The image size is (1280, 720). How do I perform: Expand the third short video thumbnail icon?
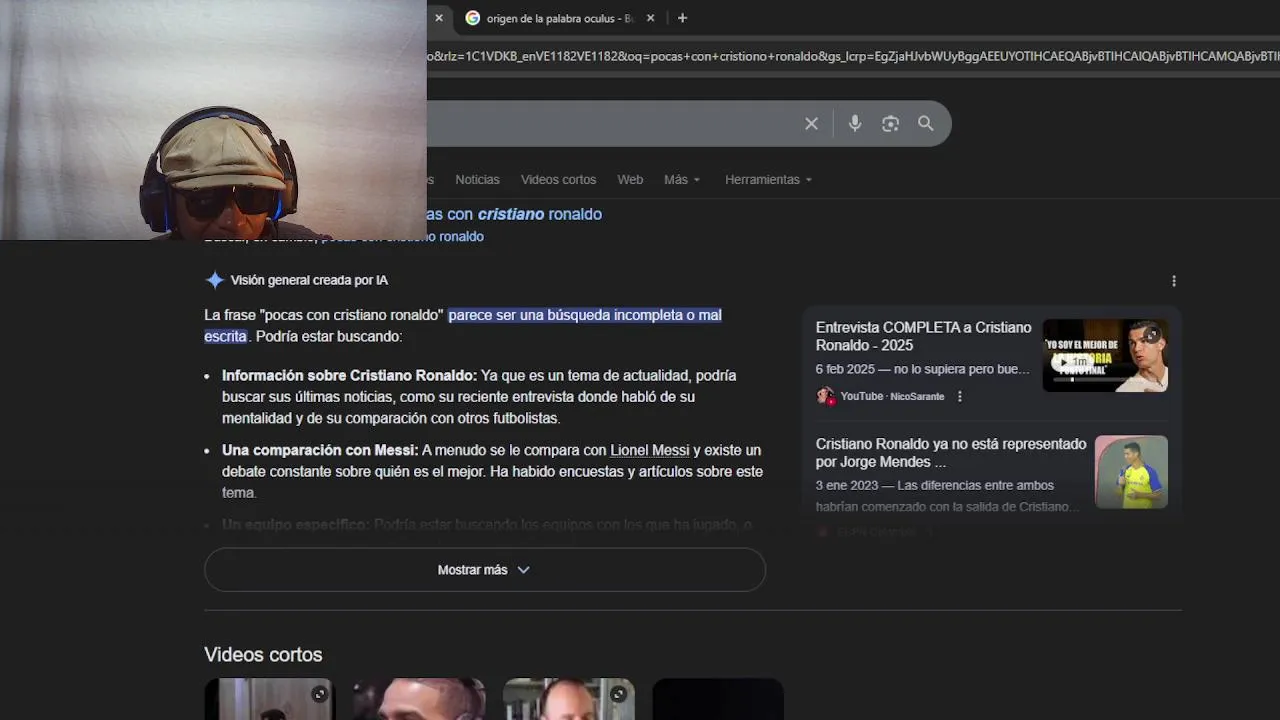pos(618,694)
